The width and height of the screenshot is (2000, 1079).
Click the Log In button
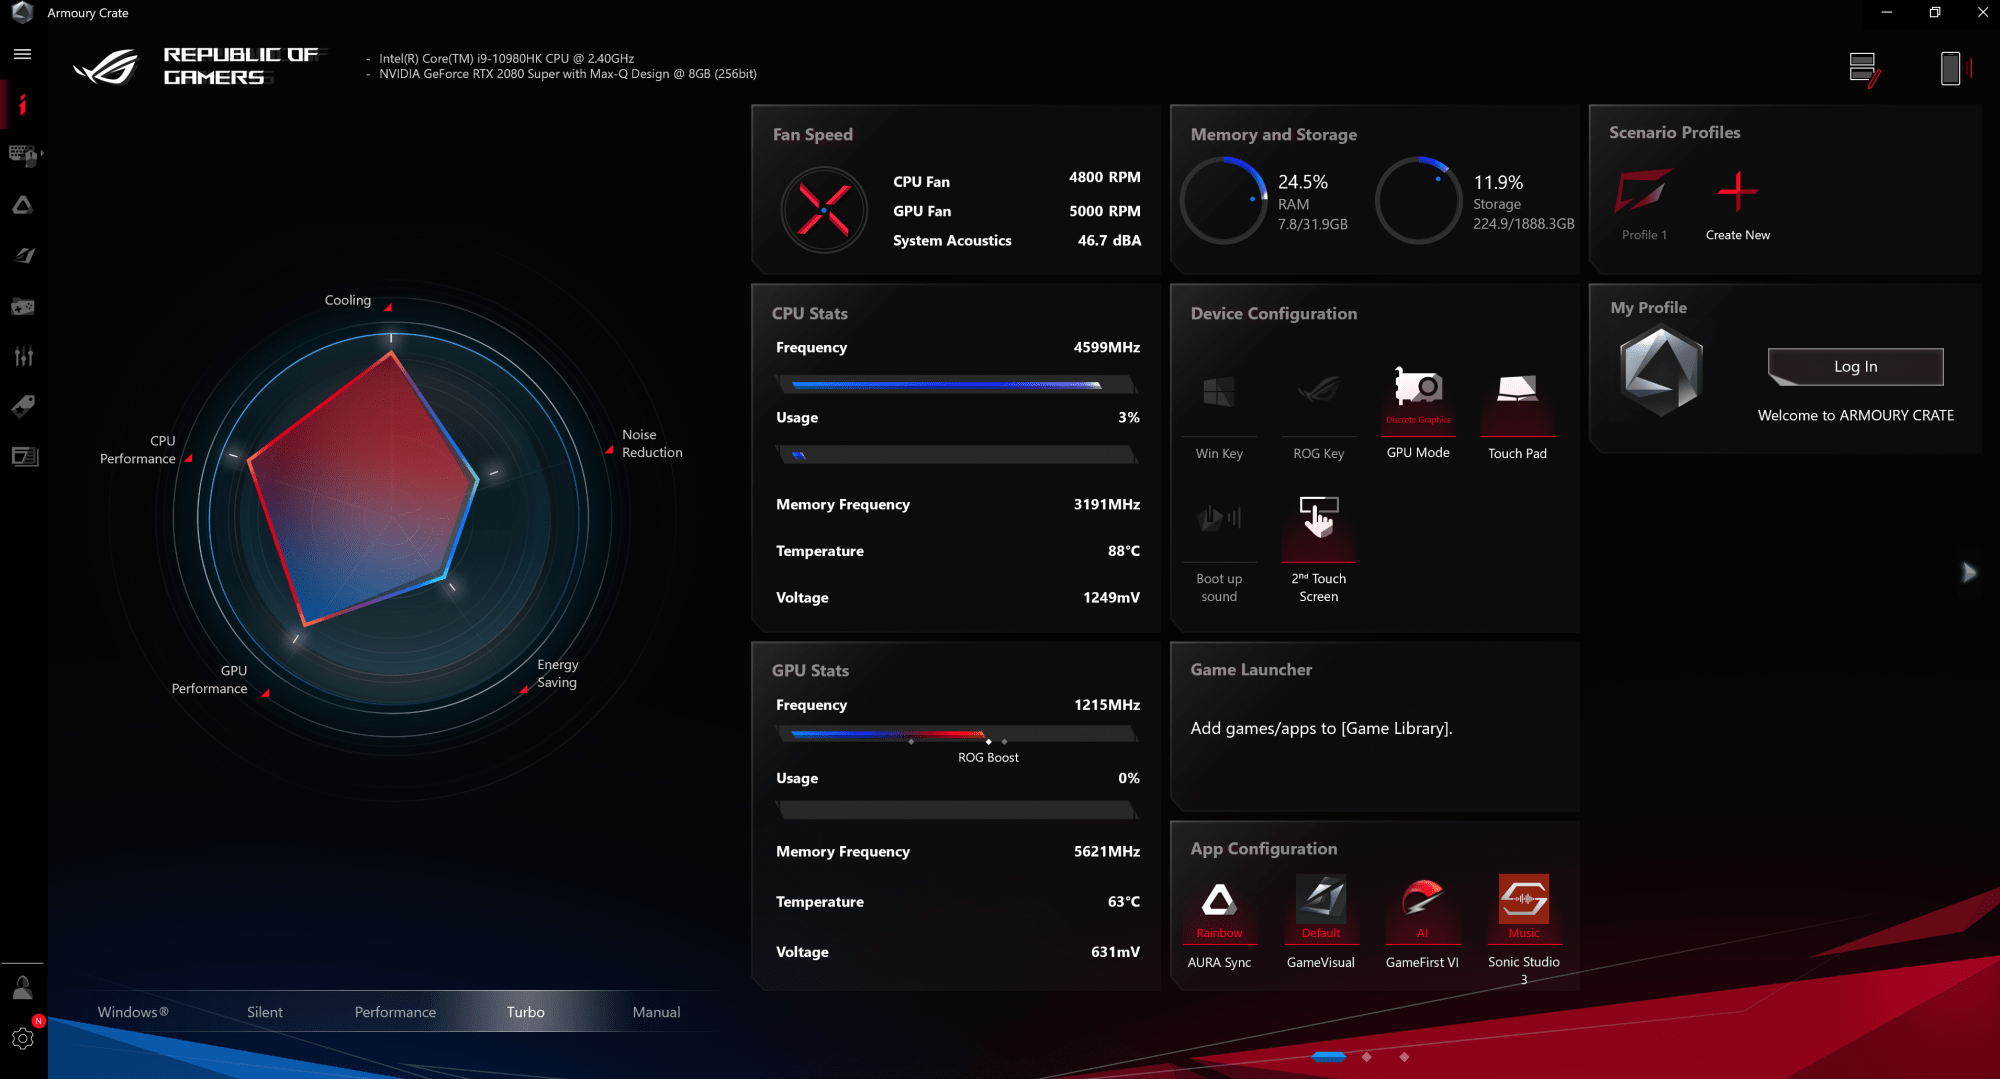[1855, 367]
